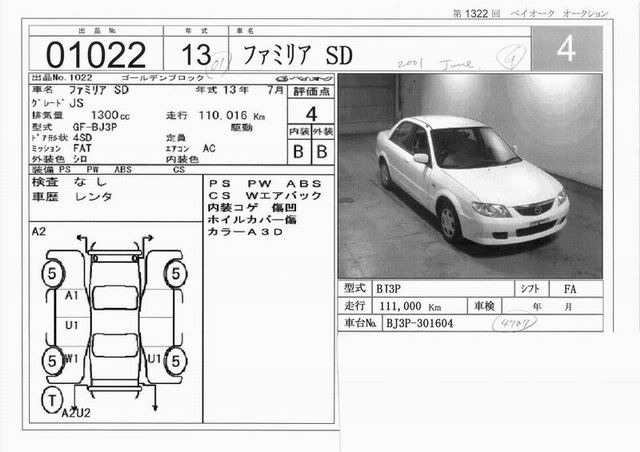Select the 型式 value BJ3P under the photo
Screen dimensions: 640x452
[389, 289]
